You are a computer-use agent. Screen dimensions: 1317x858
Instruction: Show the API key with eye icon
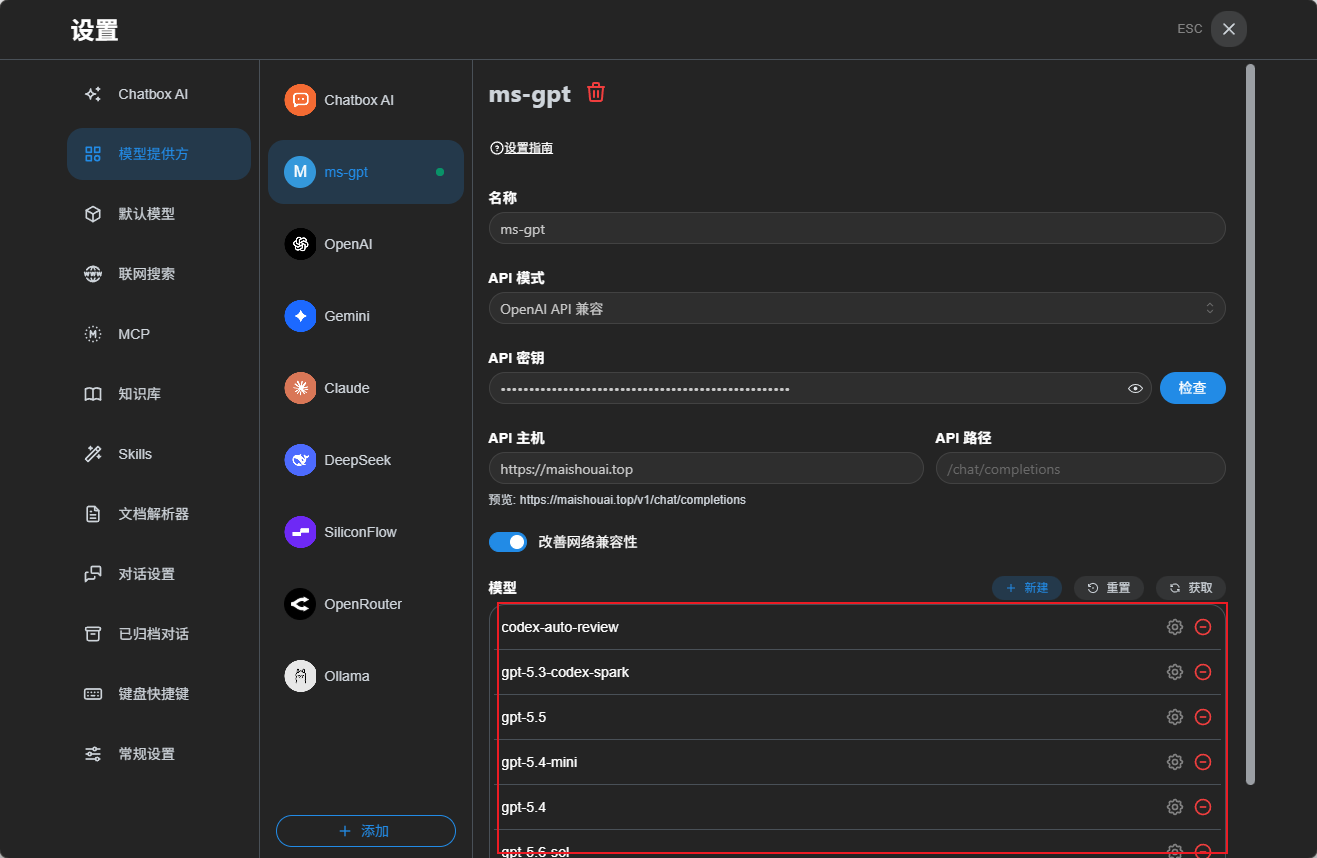pyautogui.click(x=1135, y=389)
